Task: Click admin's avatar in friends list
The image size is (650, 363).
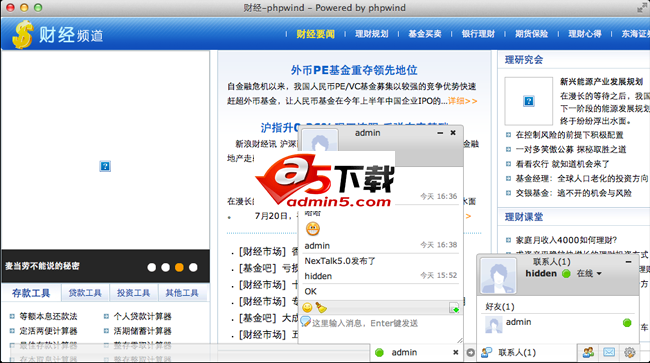Action: coord(494,324)
